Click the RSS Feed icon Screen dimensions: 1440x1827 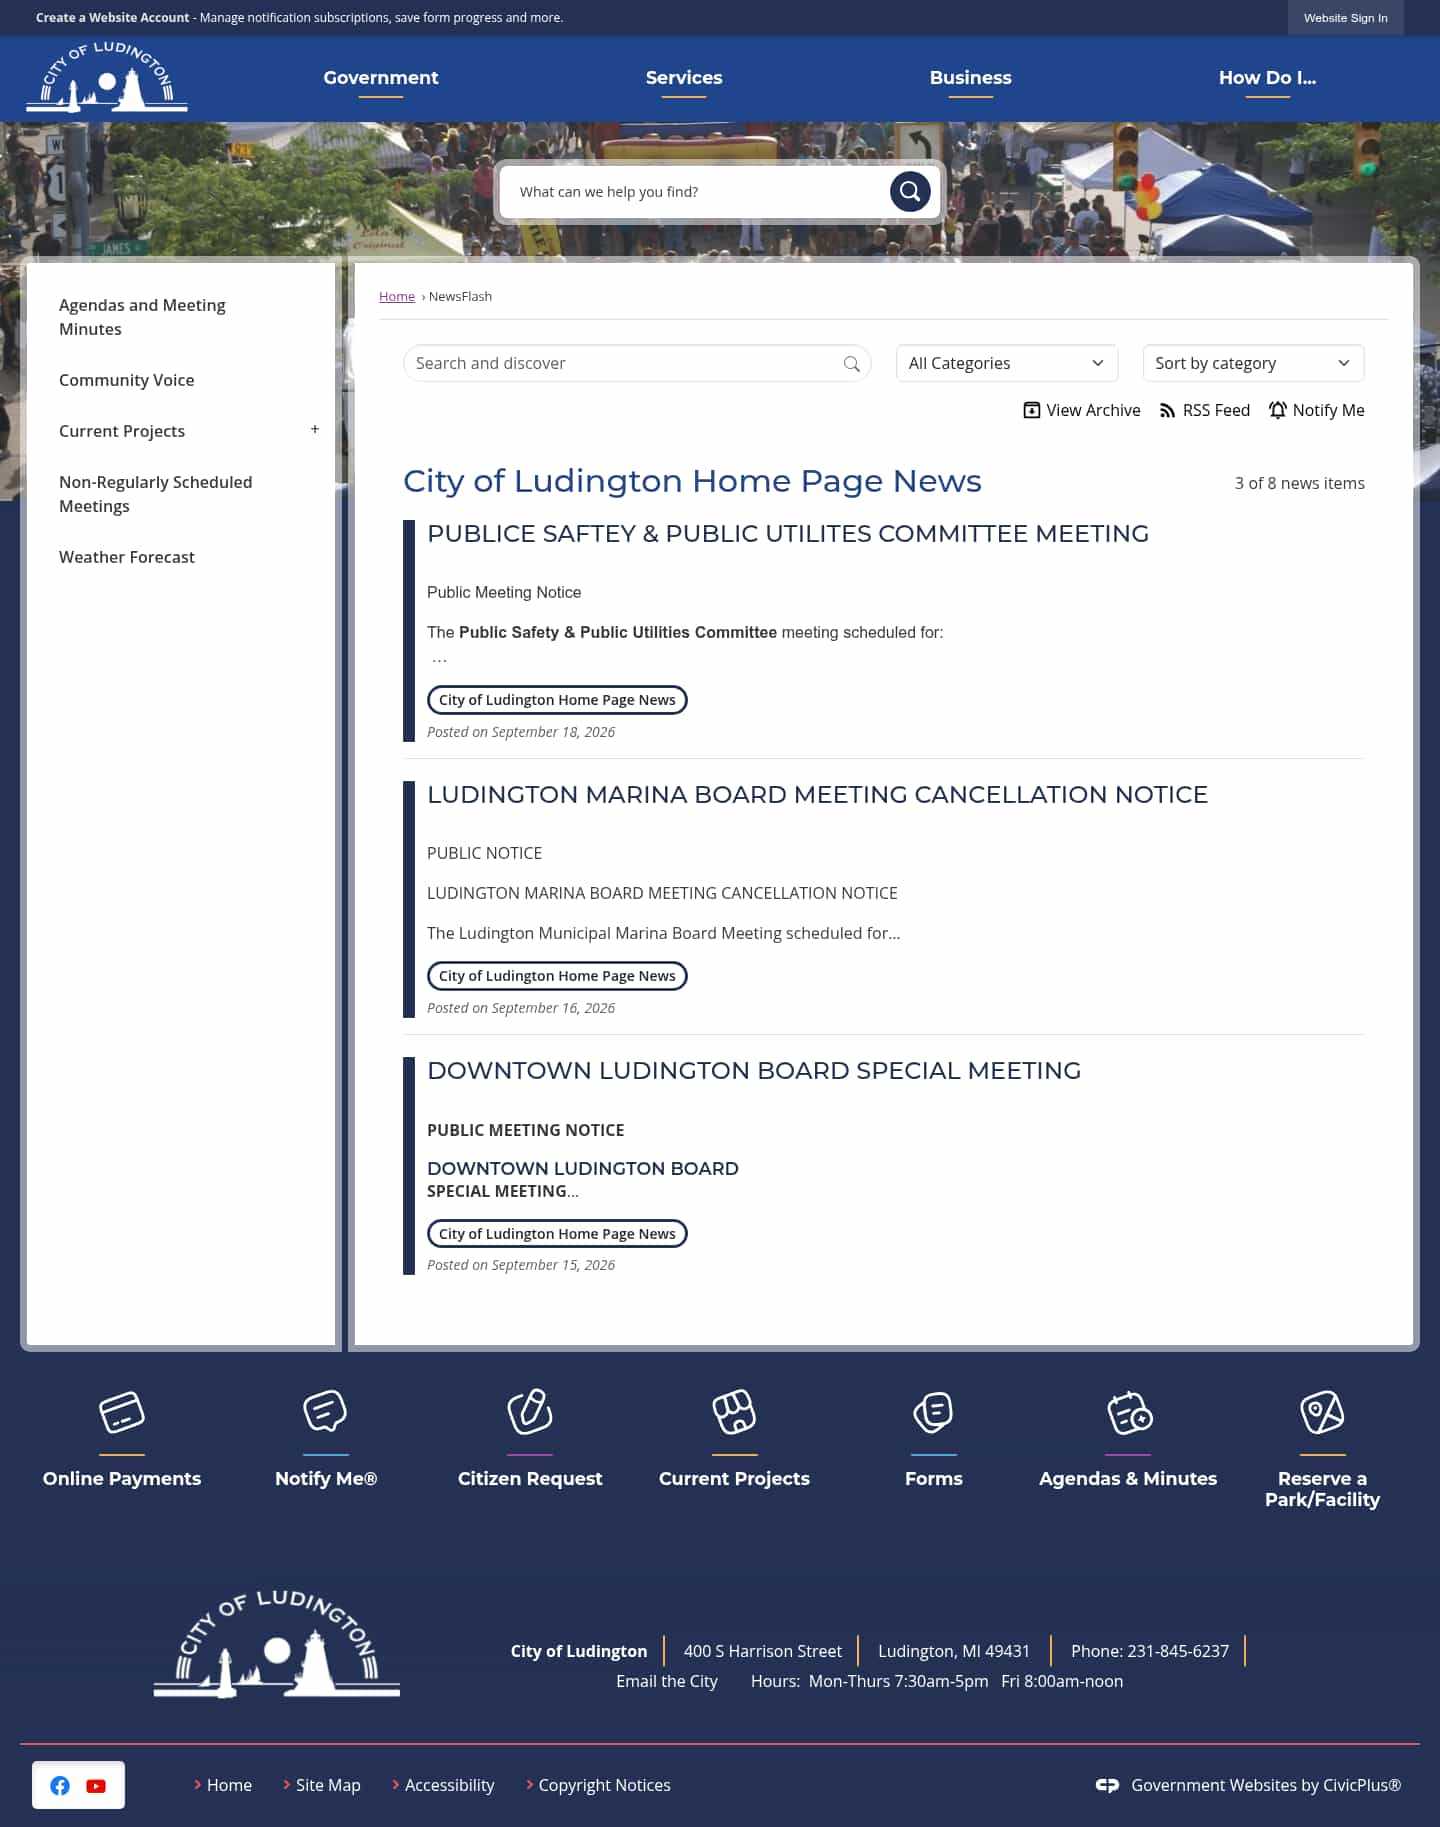(x=1167, y=410)
